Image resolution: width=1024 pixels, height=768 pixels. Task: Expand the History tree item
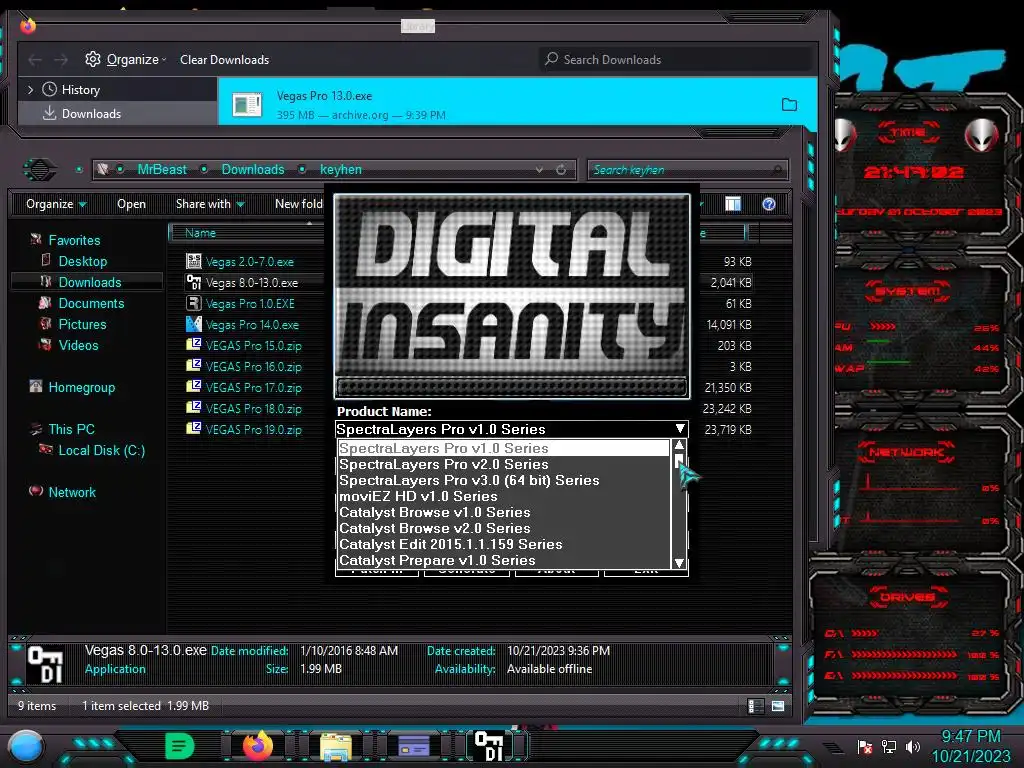coord(30,89)
